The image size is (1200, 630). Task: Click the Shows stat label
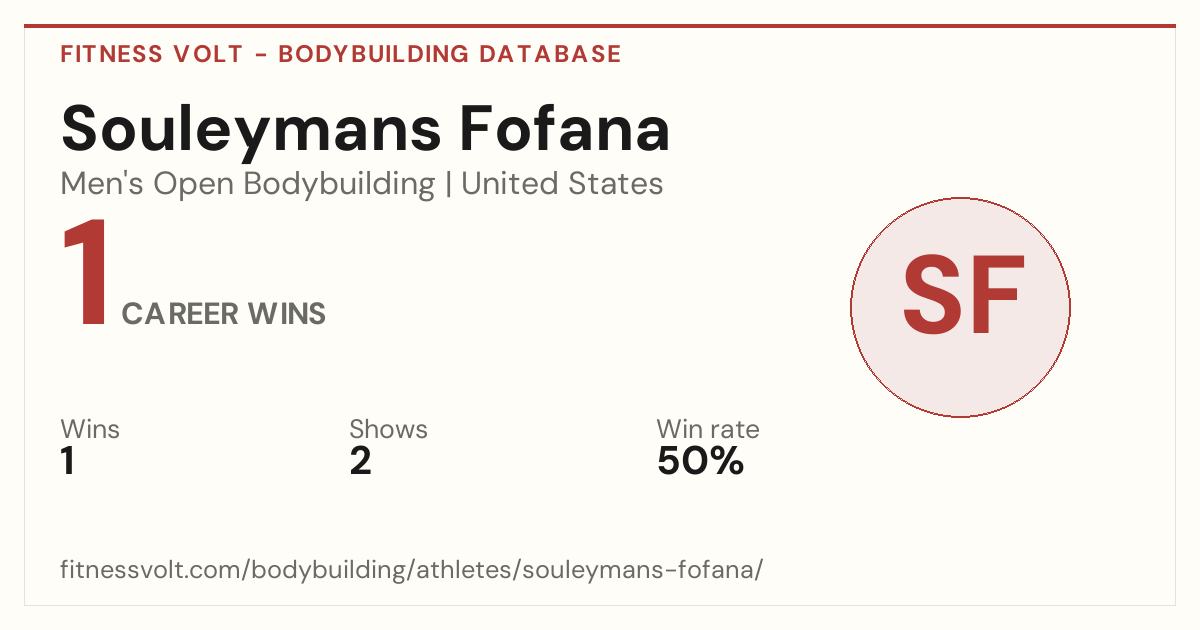click(x=388, y=430)
